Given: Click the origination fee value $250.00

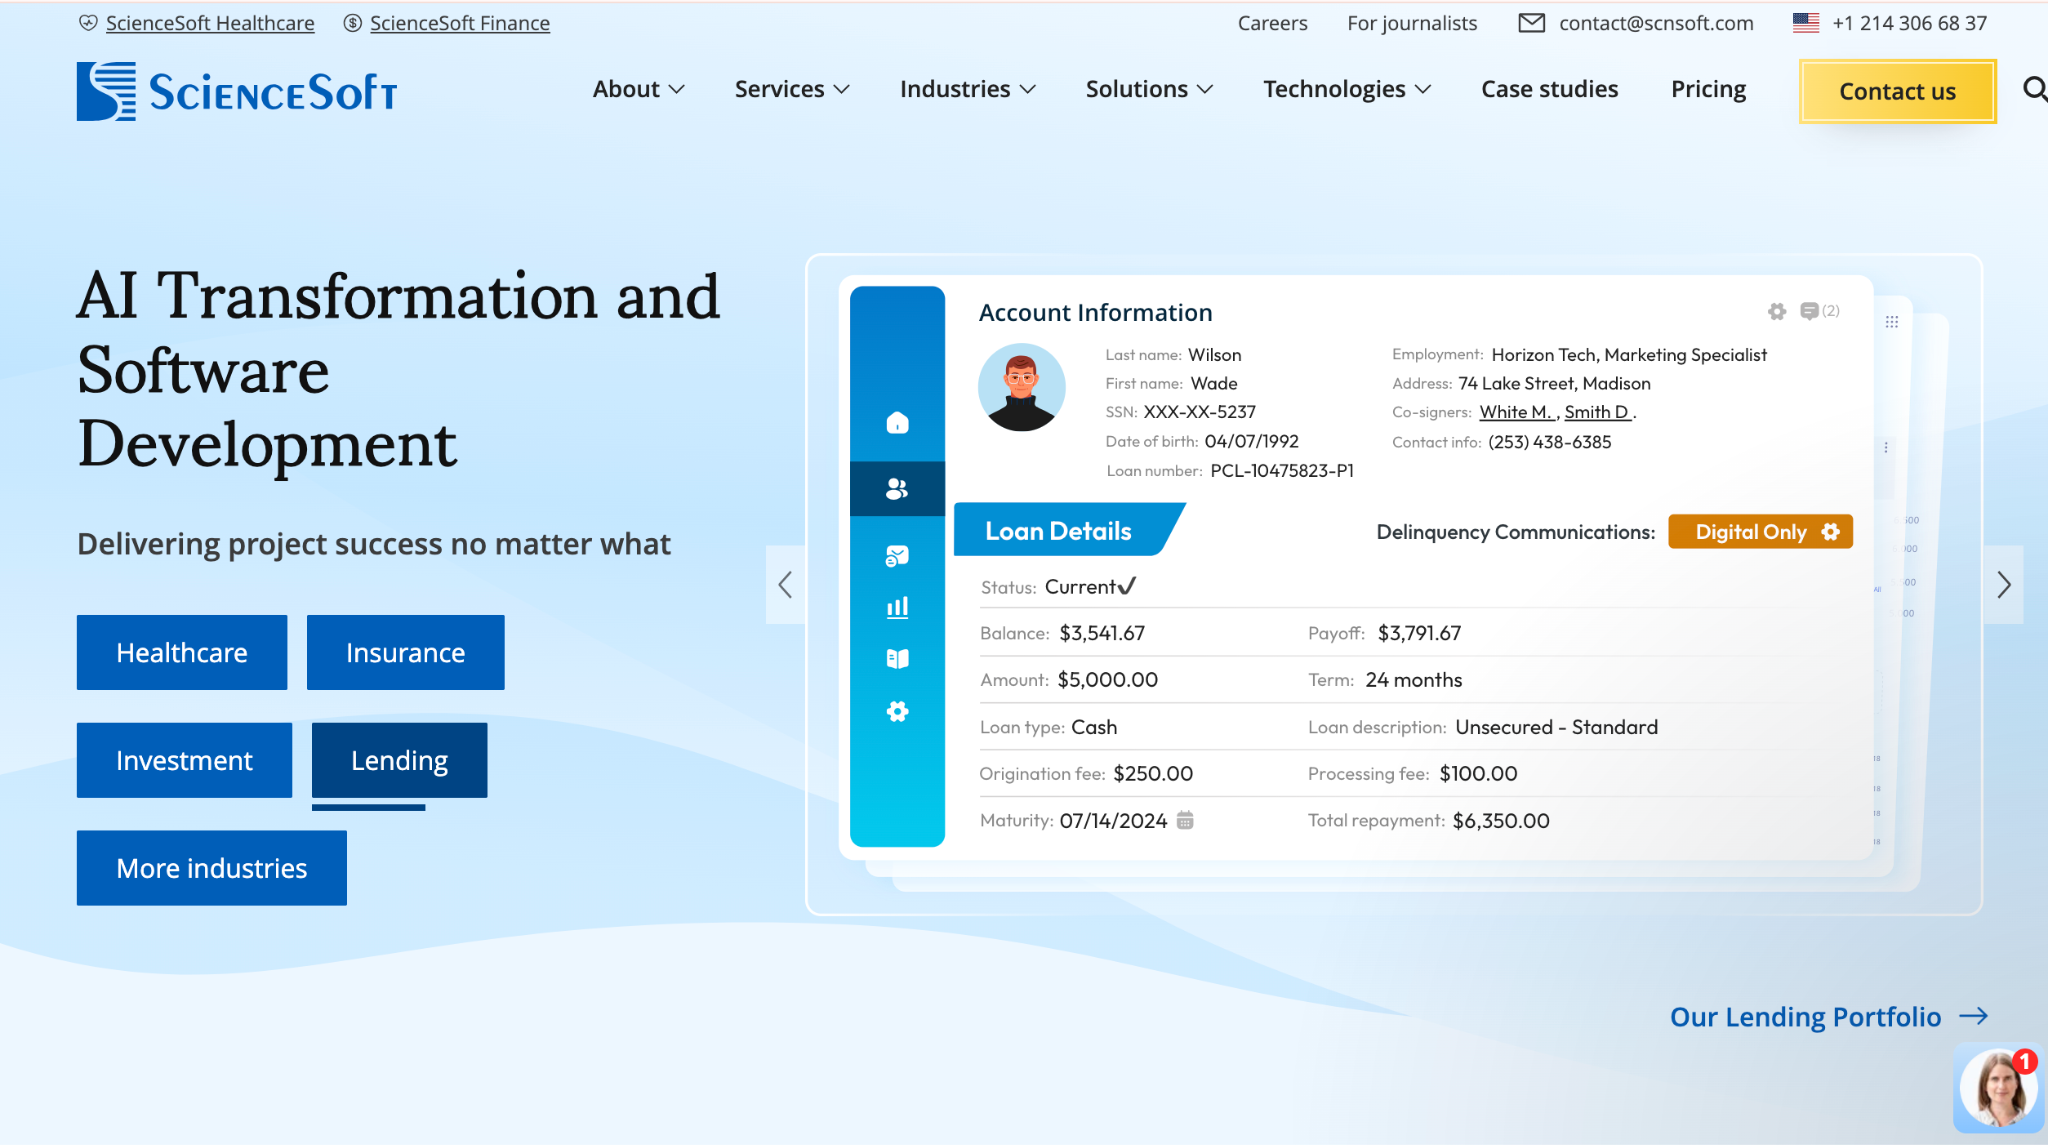Looking at the screenshot, I should pyautogui.click(x=1153, y=773).
